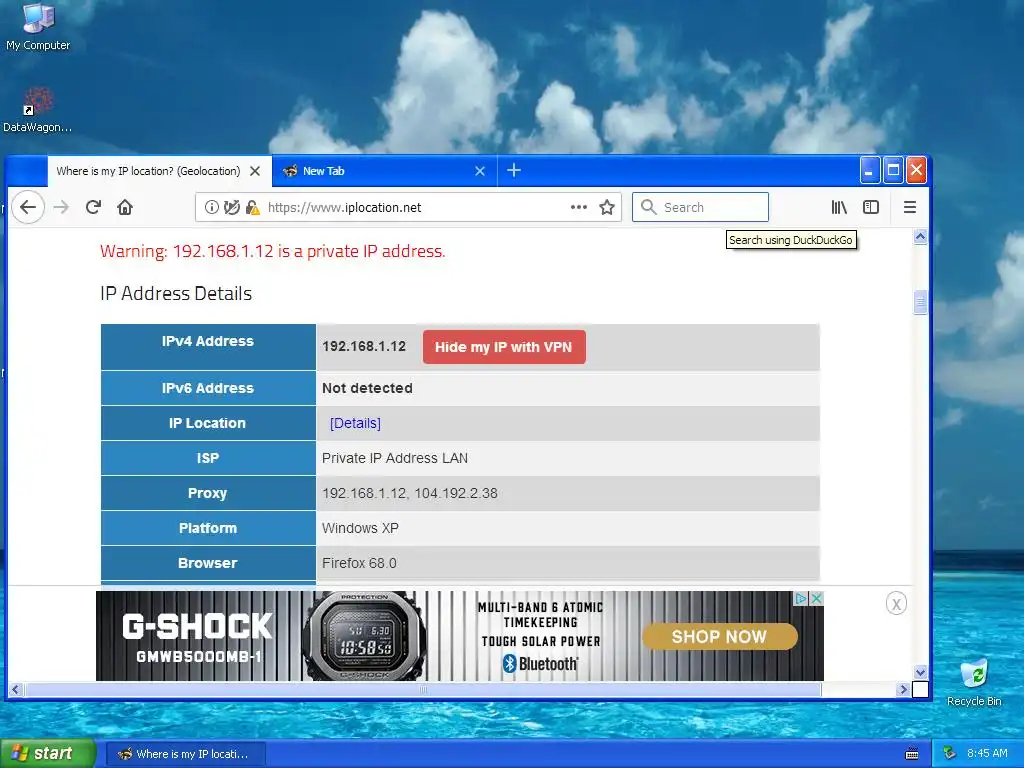Click the padlock warning icon in address bar
This screenshot has width=1024, height=768.
click(252, 207)
